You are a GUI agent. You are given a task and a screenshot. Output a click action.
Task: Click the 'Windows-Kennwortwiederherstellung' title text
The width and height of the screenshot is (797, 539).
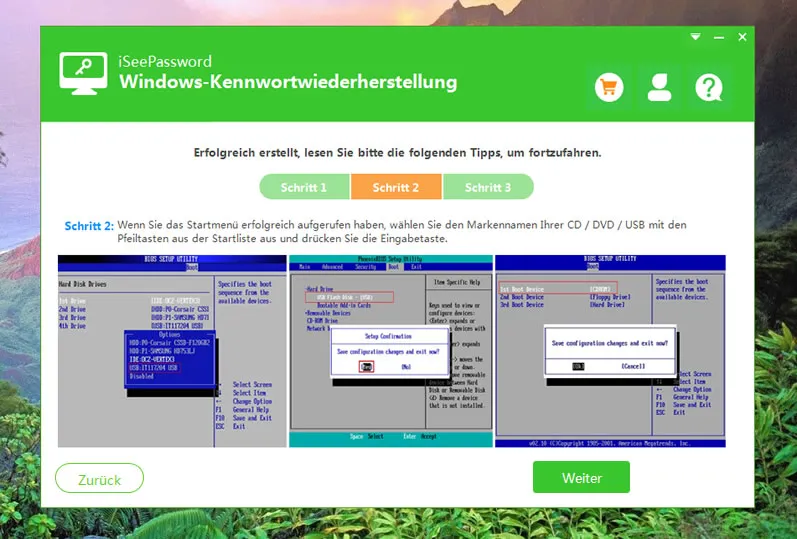pyautogui.click(x=288, y=82)
